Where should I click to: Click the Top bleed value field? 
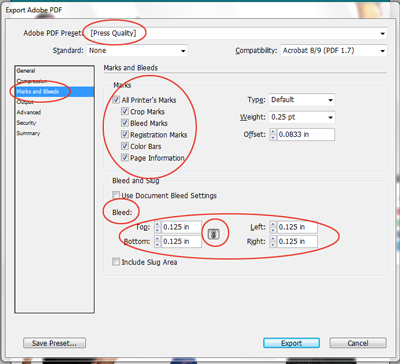(182, 227)
